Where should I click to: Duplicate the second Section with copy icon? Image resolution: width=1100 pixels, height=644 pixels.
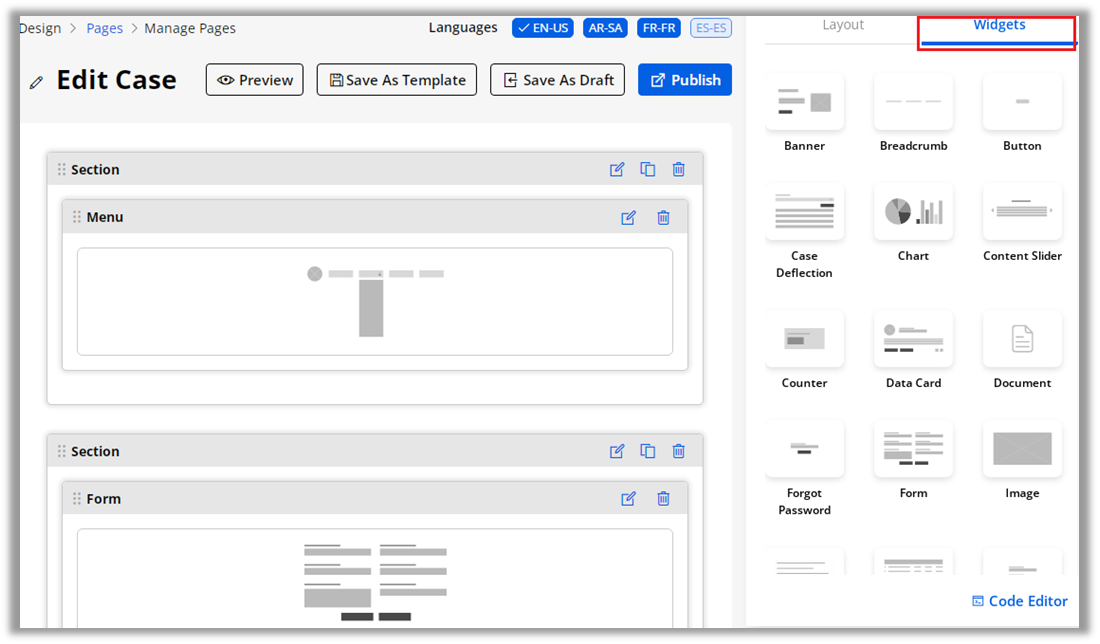click(x=648, y=452)
